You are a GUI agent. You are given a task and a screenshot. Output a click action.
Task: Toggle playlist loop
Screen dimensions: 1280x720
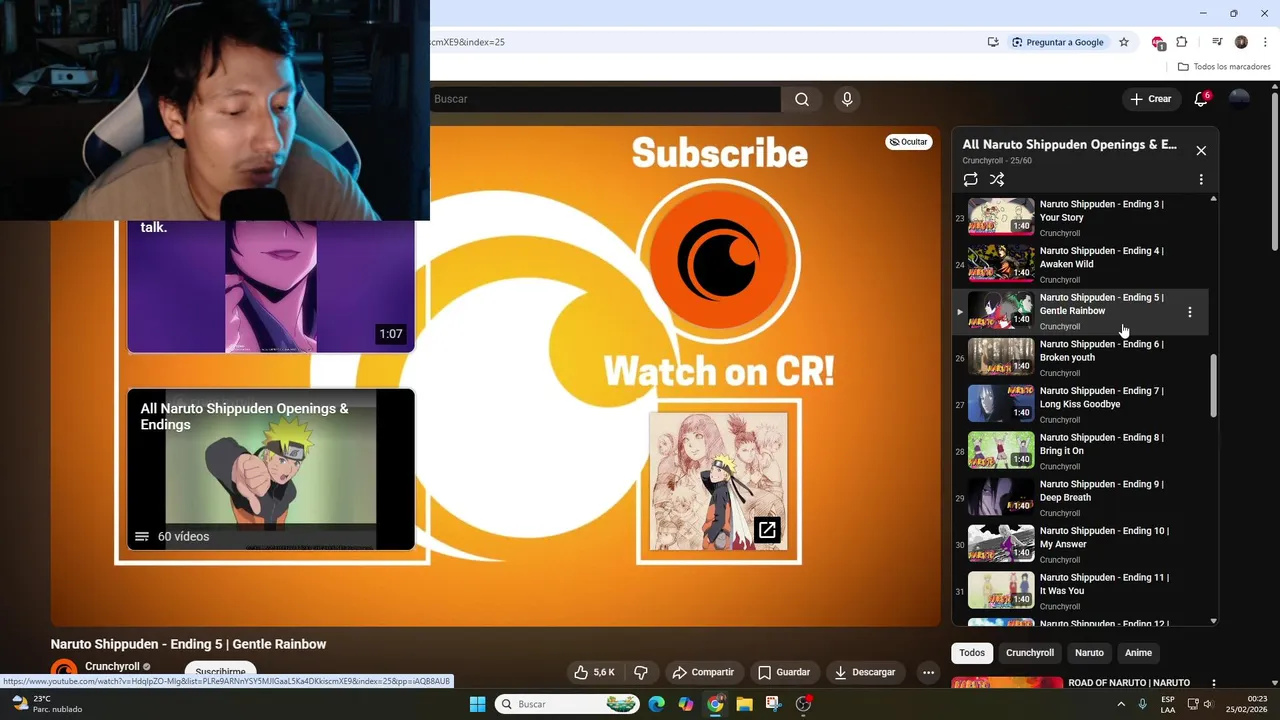pyautogui.click(x=970, y=179)
